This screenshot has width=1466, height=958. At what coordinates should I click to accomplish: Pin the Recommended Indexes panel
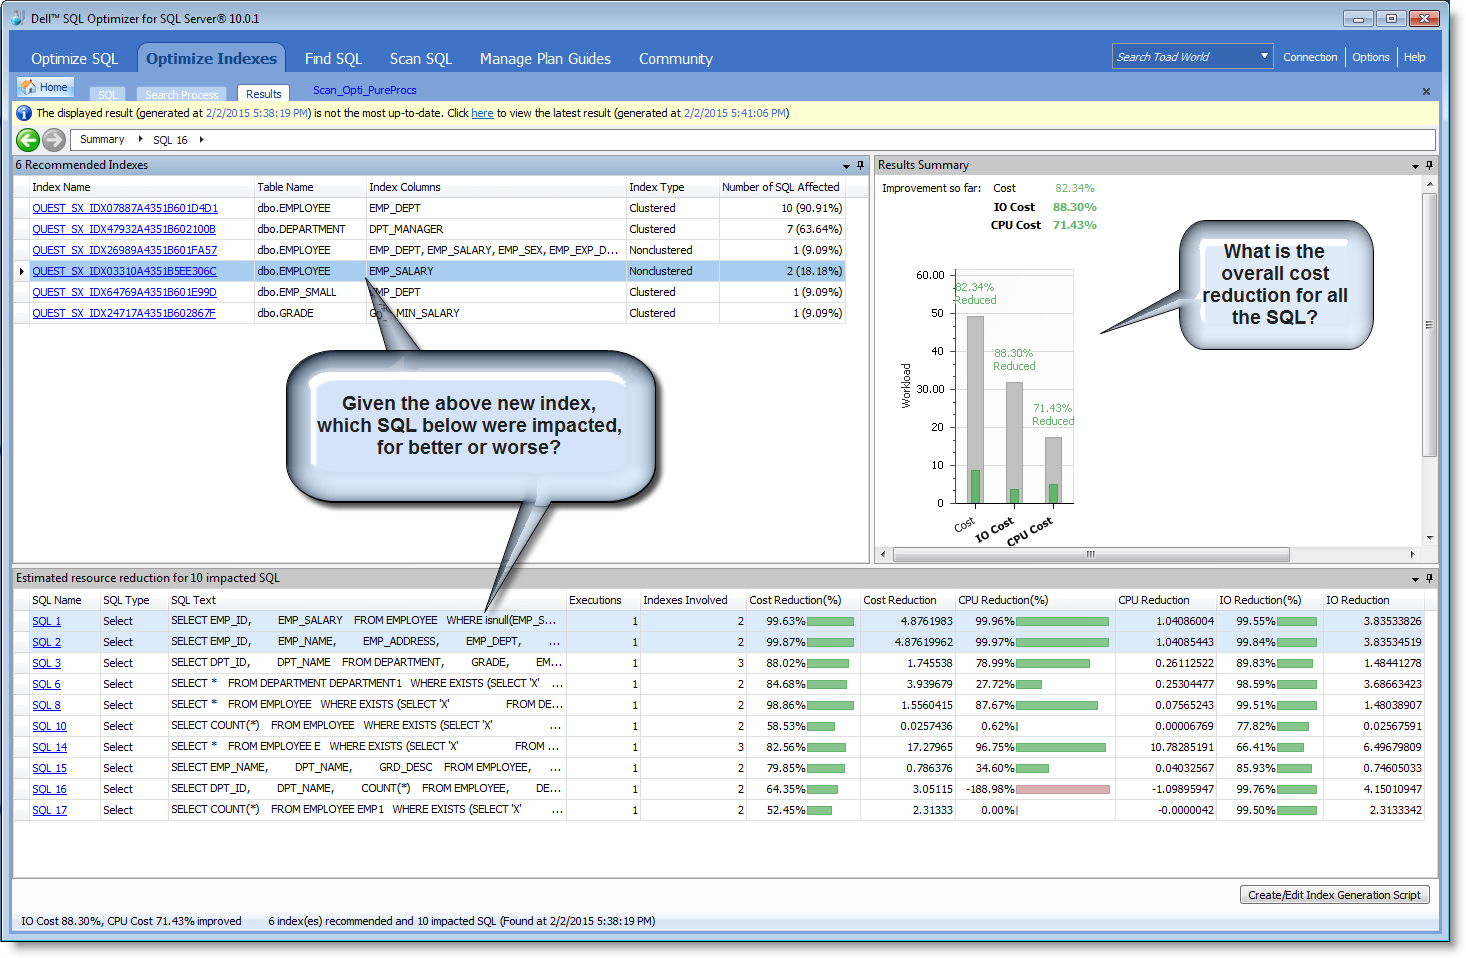(x=860, y=165)
